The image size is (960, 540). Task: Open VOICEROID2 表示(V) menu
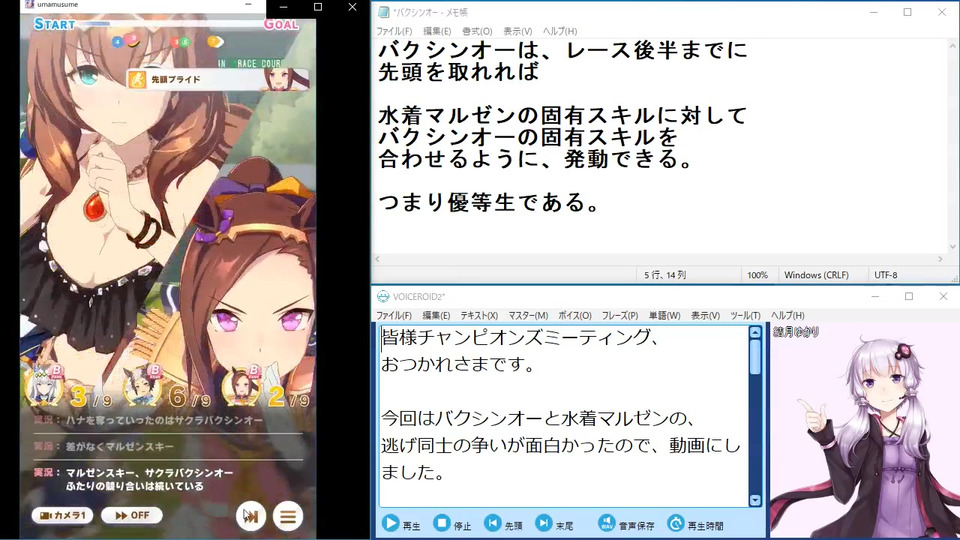pos(705,315)
